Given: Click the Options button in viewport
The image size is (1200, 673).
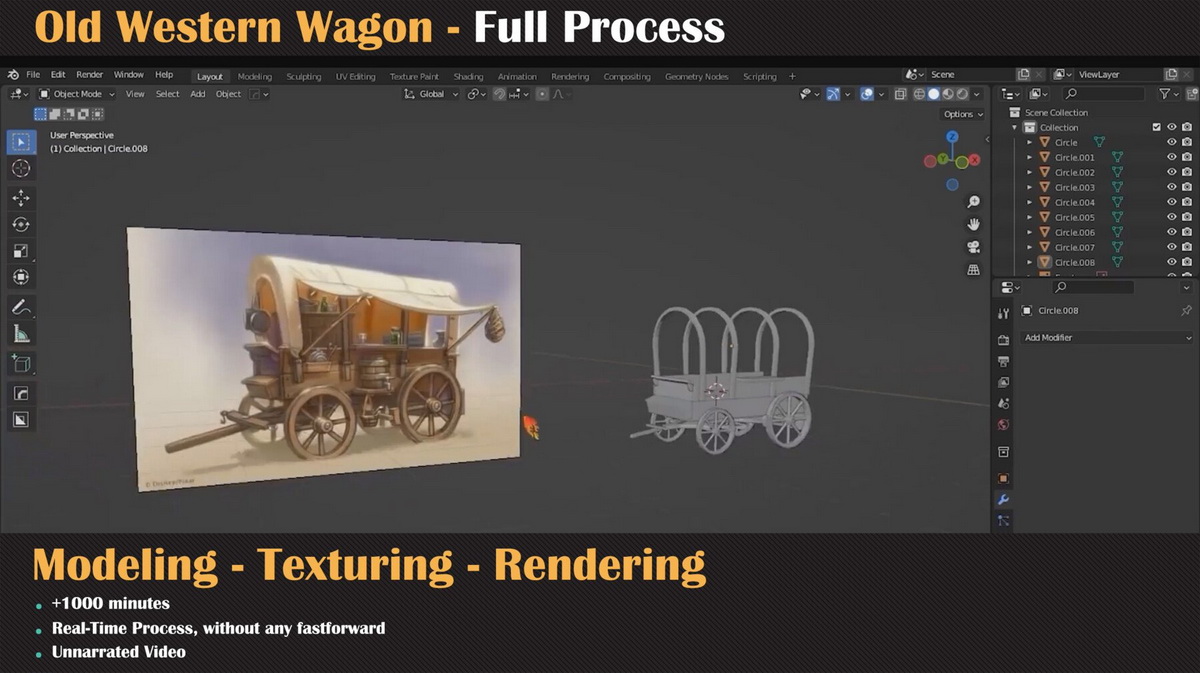Looking at the screenshot, I should [x=963, y=114].
